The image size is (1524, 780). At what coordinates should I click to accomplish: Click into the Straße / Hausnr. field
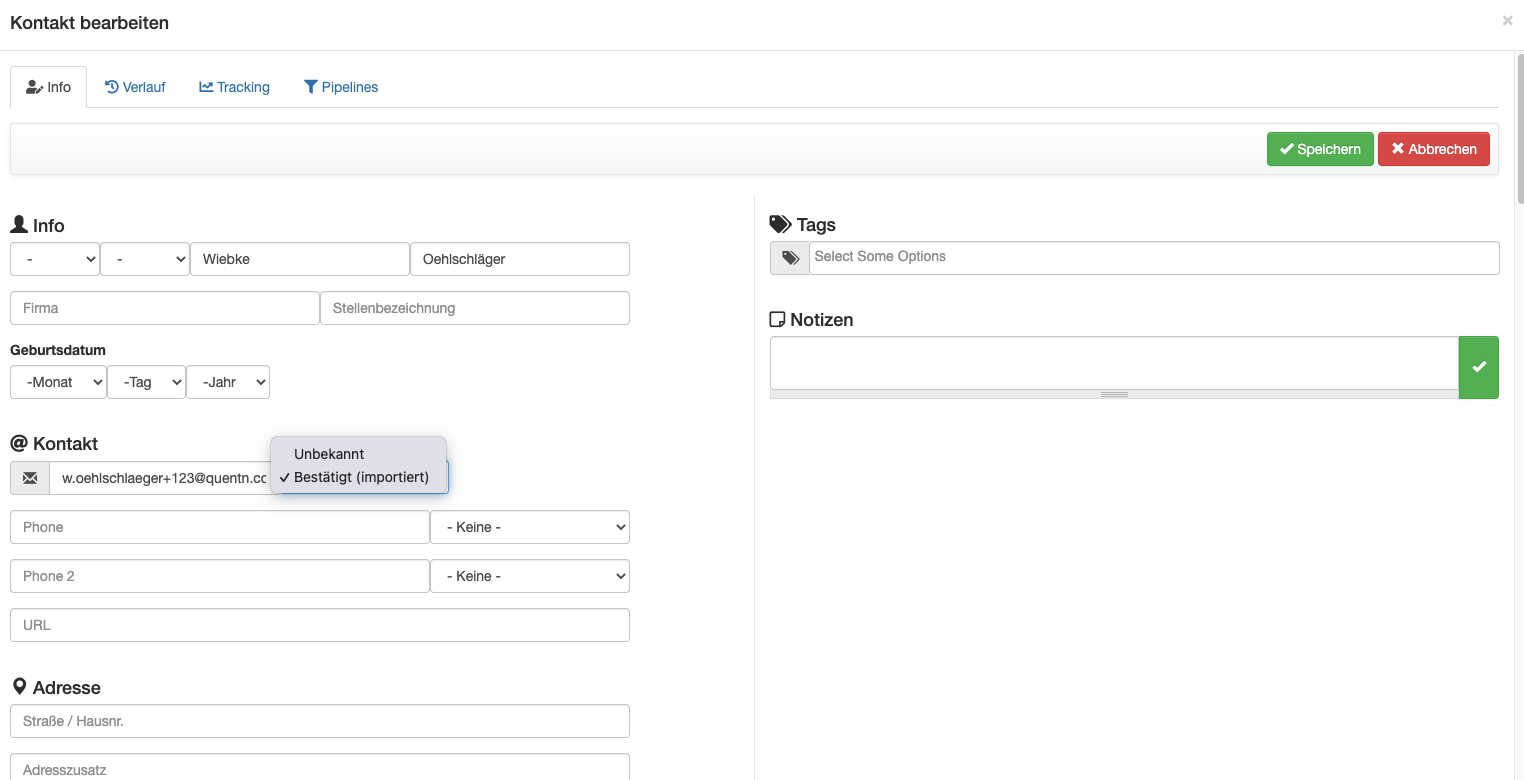click(x=319, y=721)
